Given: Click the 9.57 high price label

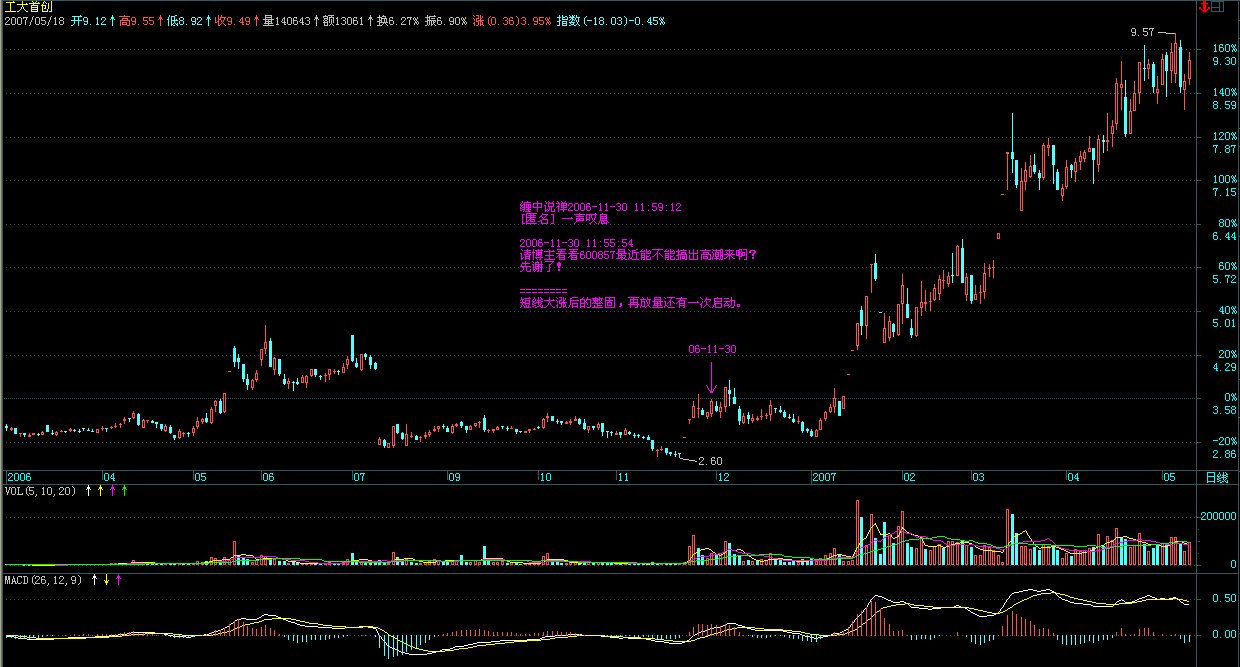Looking at the screenshot, I should [x=1142, y=32].
